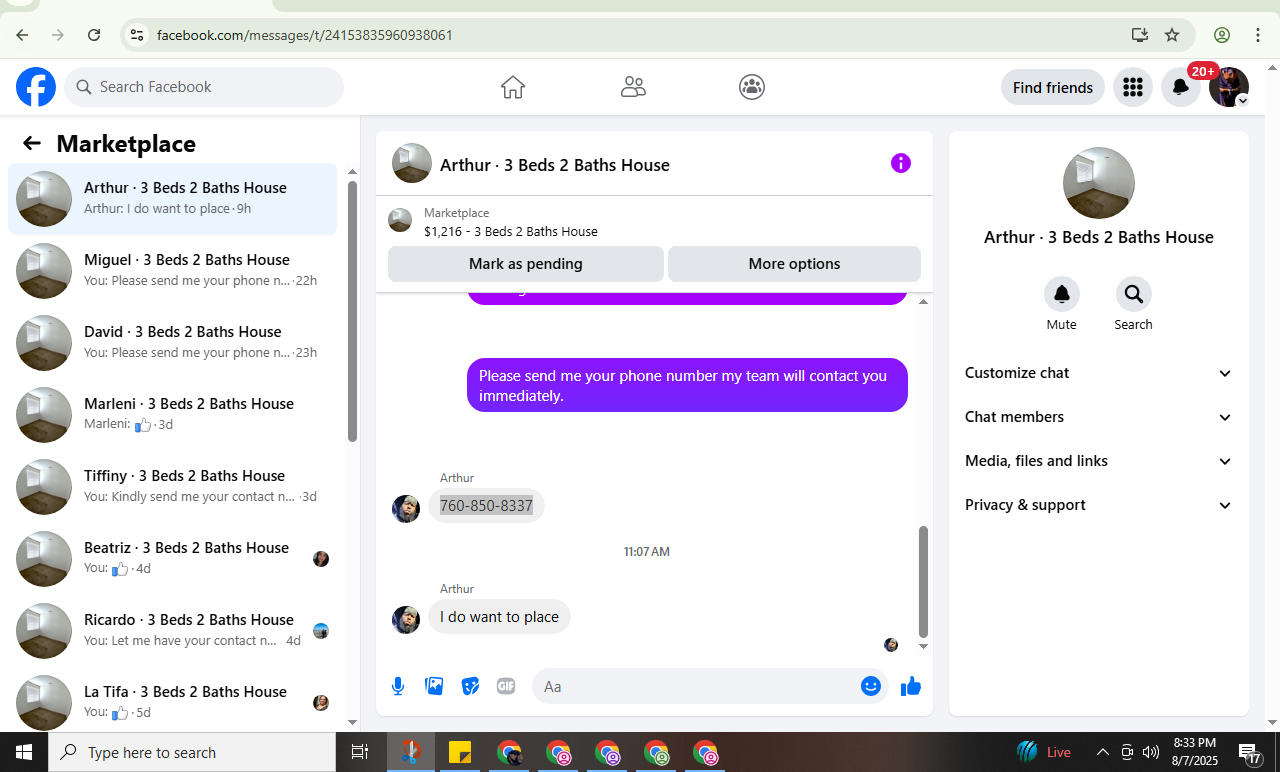Expand Customize chat section
Image resolution: width=1280 pixels, height=772 pixels.
[1098, 373]
